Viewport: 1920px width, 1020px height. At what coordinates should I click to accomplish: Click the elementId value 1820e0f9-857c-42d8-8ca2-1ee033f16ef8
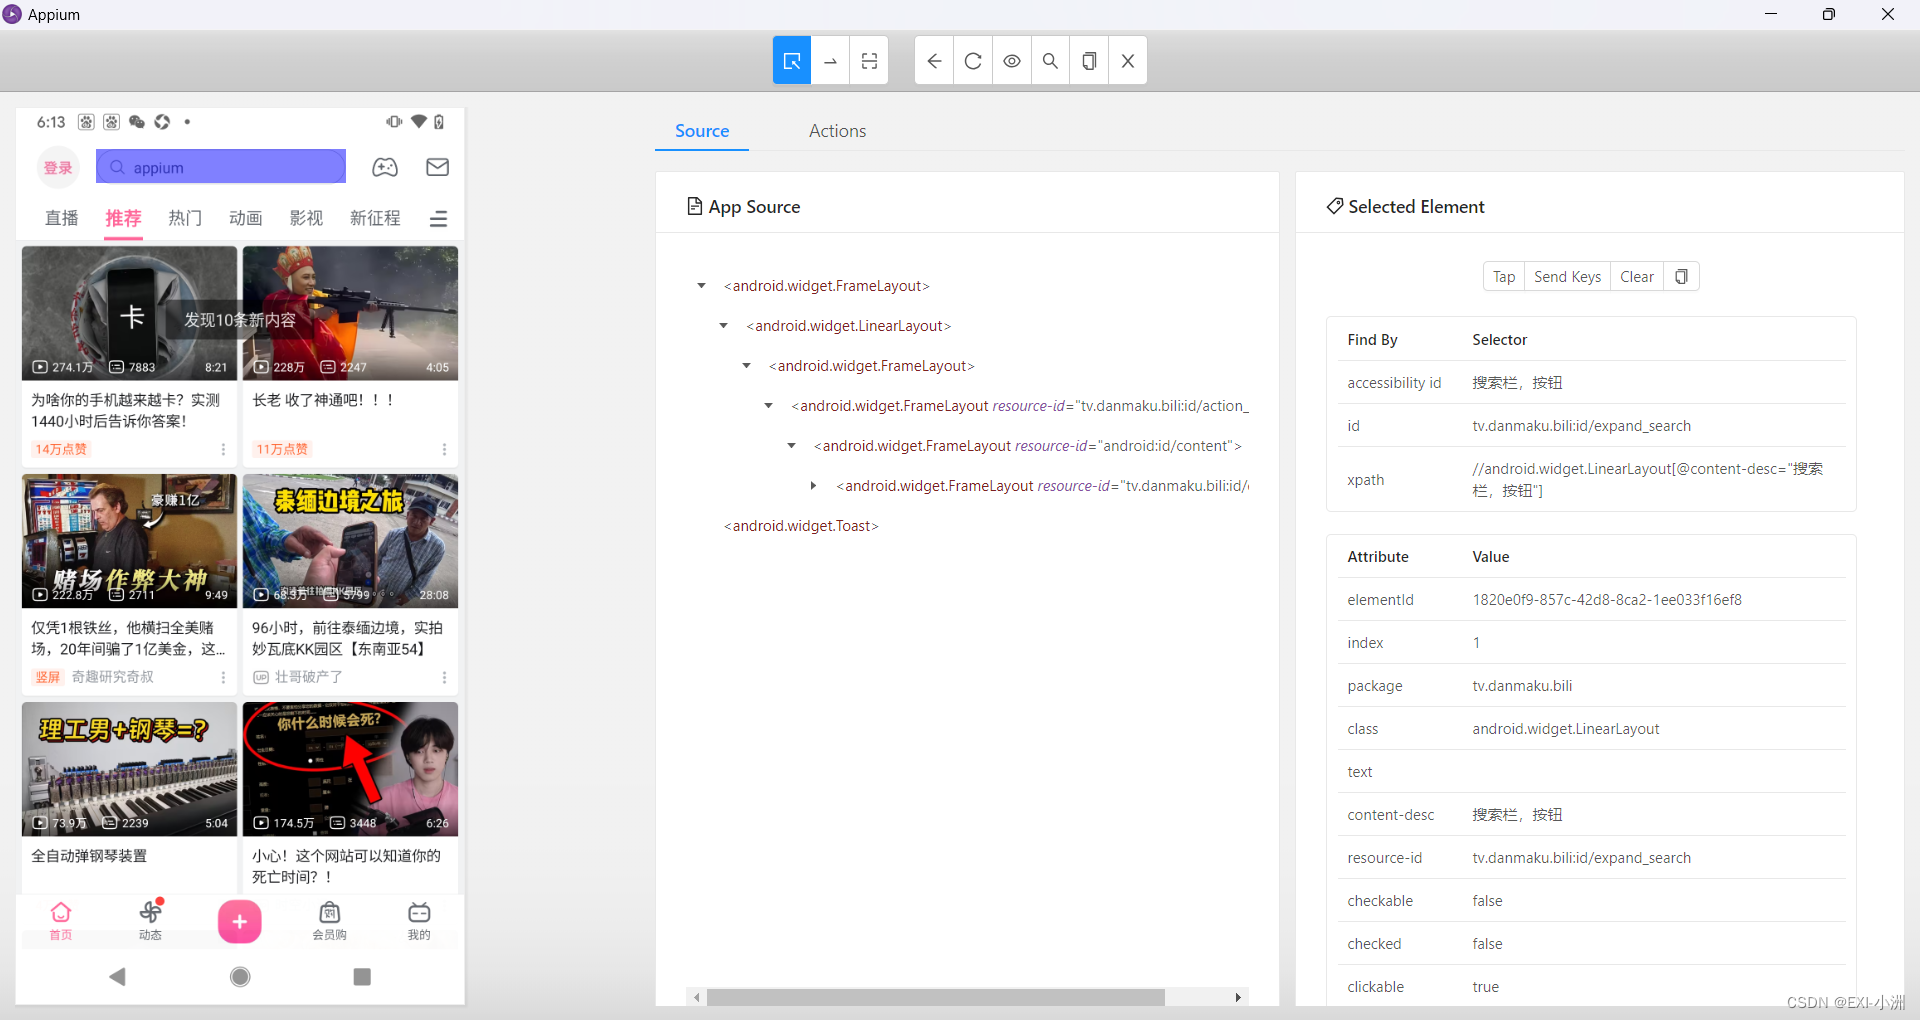[x=1606, y=600]
